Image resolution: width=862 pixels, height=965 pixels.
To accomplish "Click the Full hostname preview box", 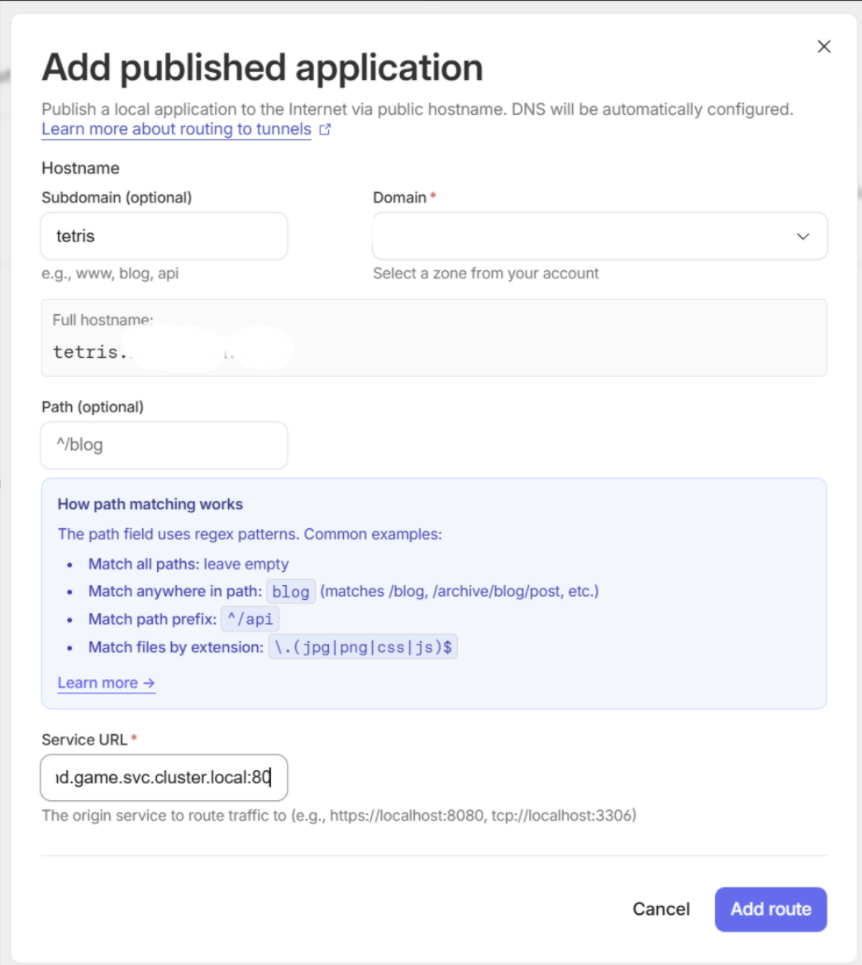I will click(433, 338).
